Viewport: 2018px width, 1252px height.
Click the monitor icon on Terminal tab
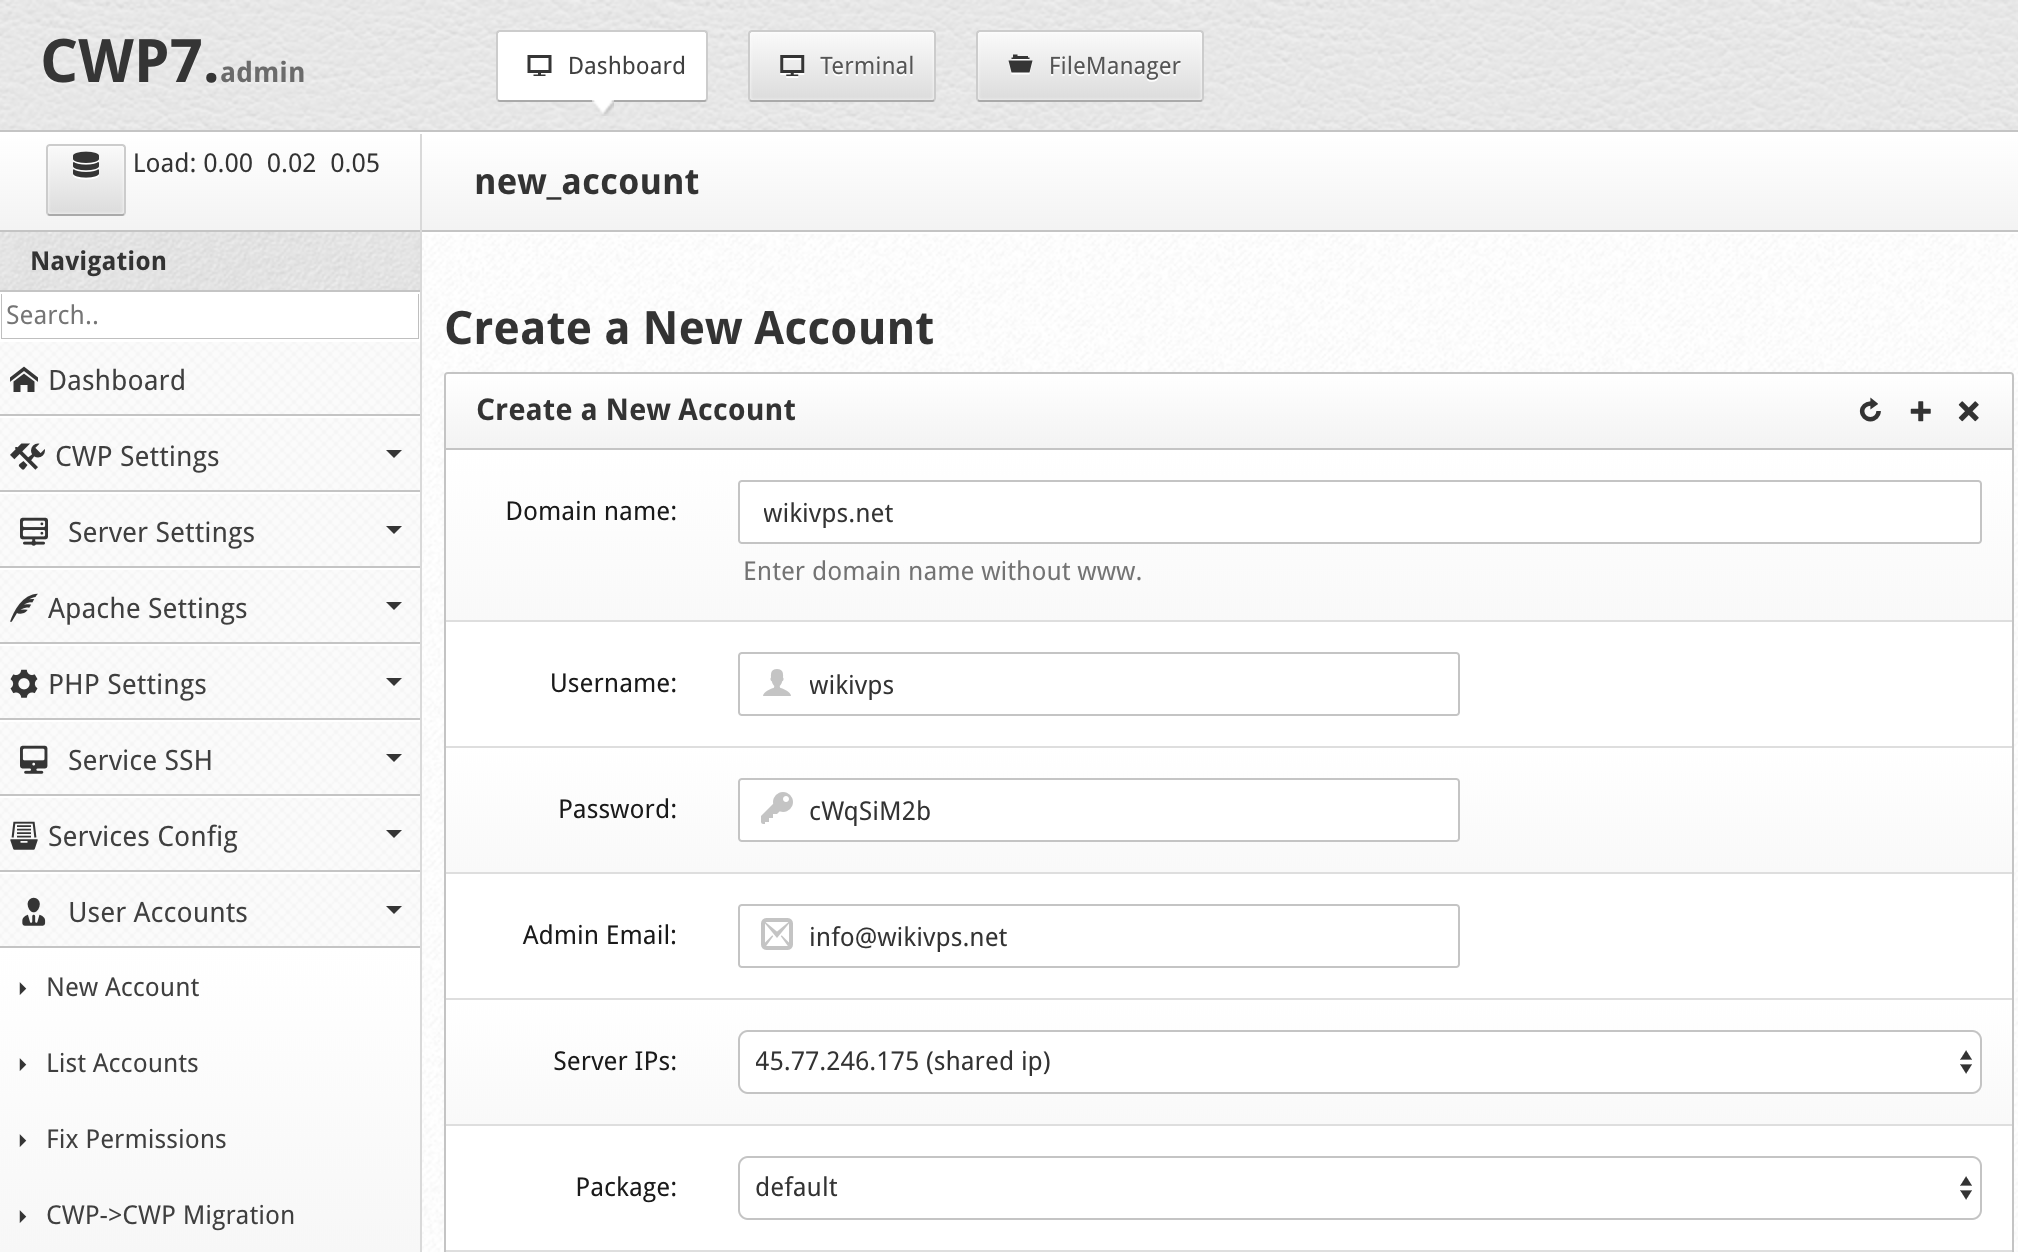[x=792, y=66]
